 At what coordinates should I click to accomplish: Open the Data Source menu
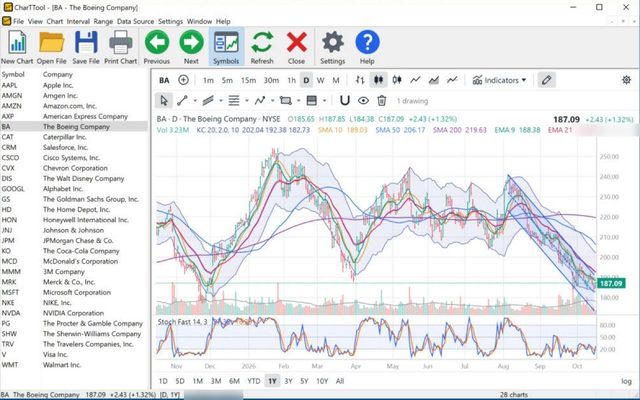136,21
